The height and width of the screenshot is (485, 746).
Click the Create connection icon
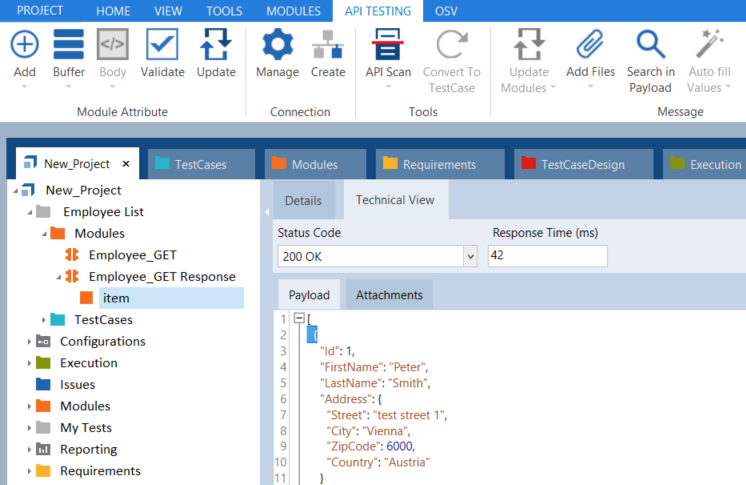click(x=328, y=46)
